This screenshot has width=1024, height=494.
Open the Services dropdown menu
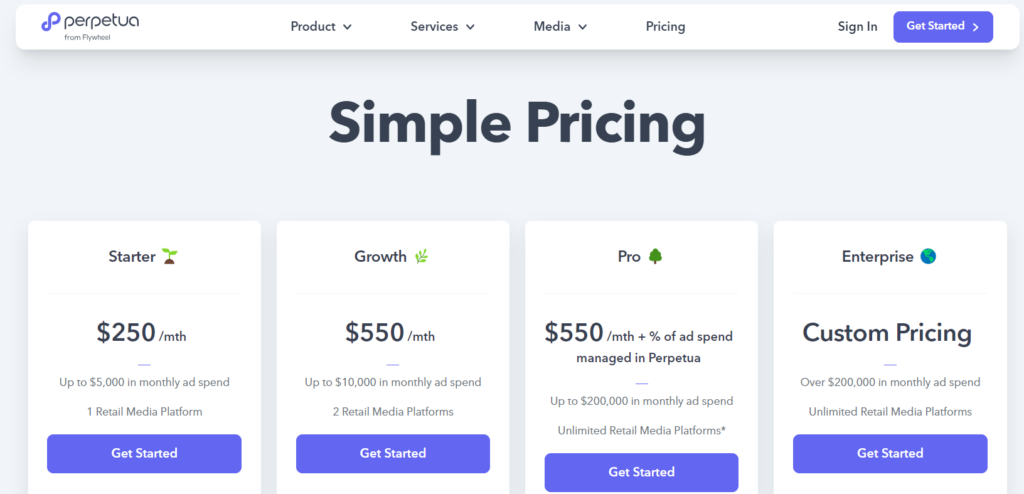click(442, 27)
